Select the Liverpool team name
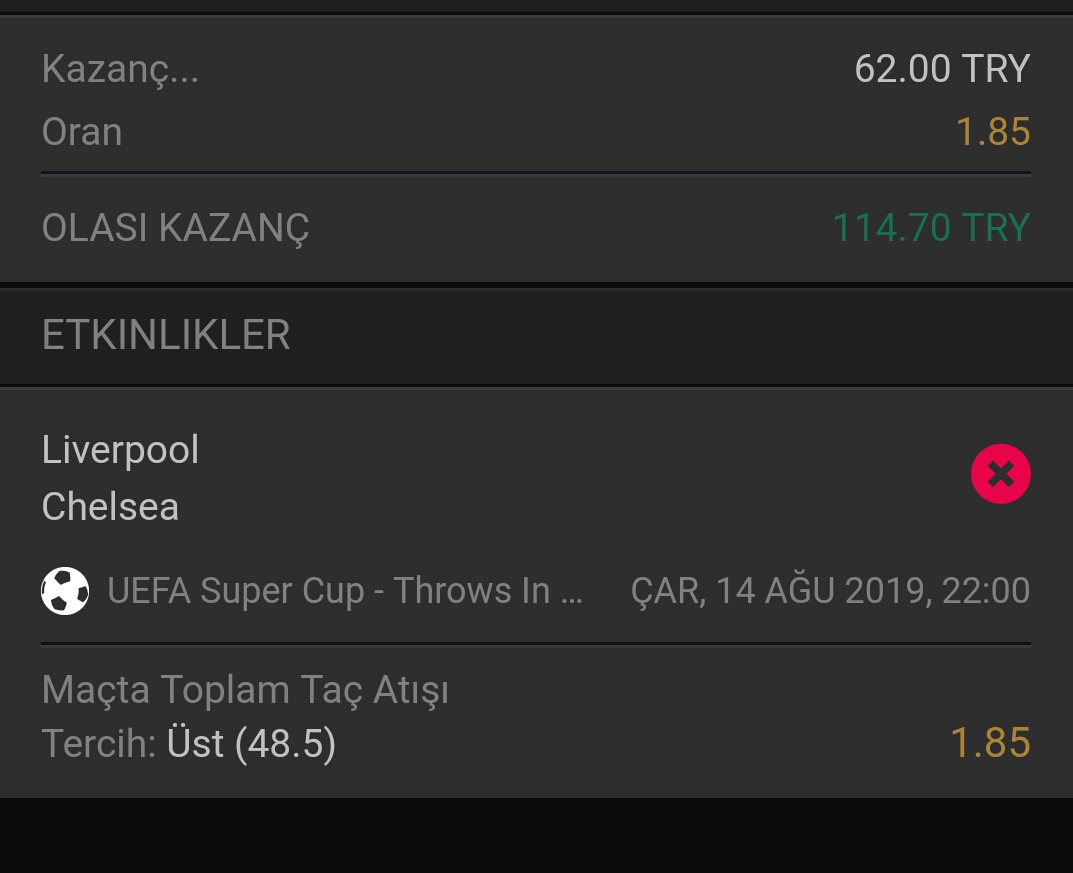 pos(120,451)
